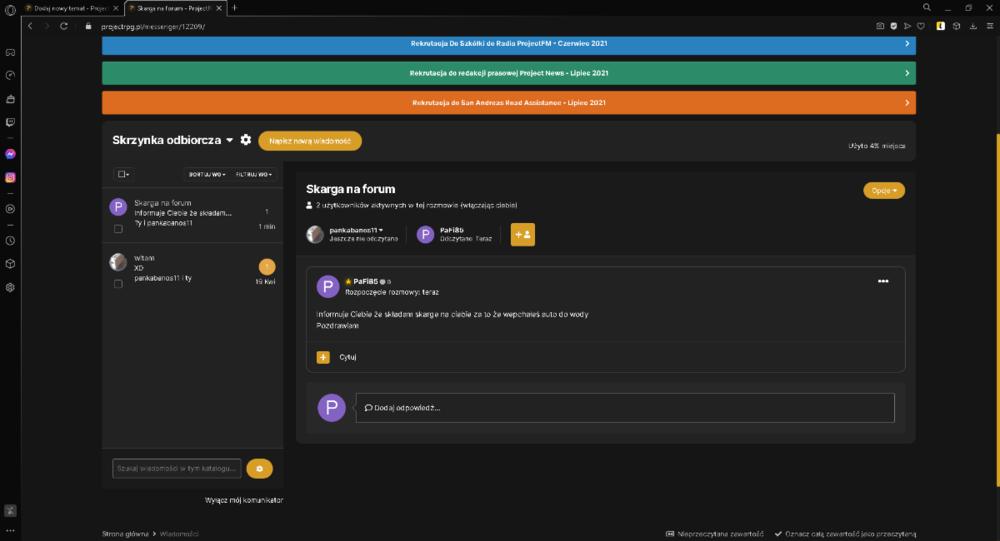
Task: Open search options gear button
Action: (x=260, y=469)
